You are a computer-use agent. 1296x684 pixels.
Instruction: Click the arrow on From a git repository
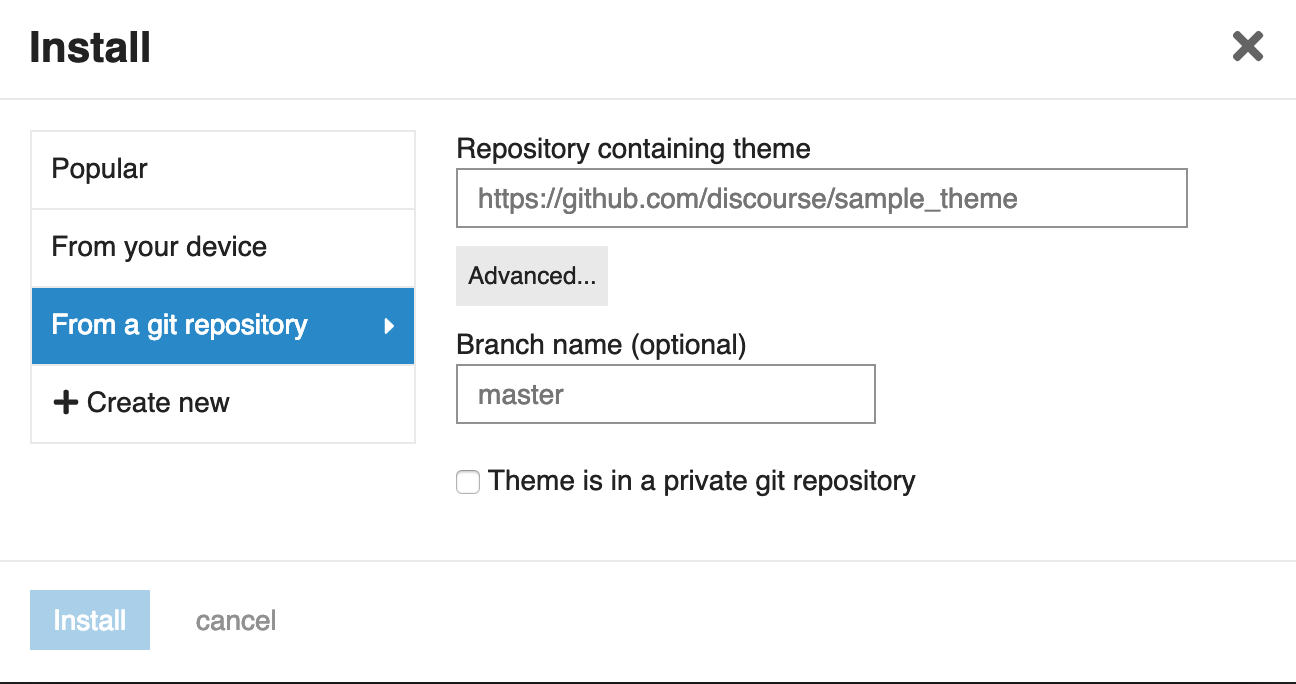coord(389,326)
